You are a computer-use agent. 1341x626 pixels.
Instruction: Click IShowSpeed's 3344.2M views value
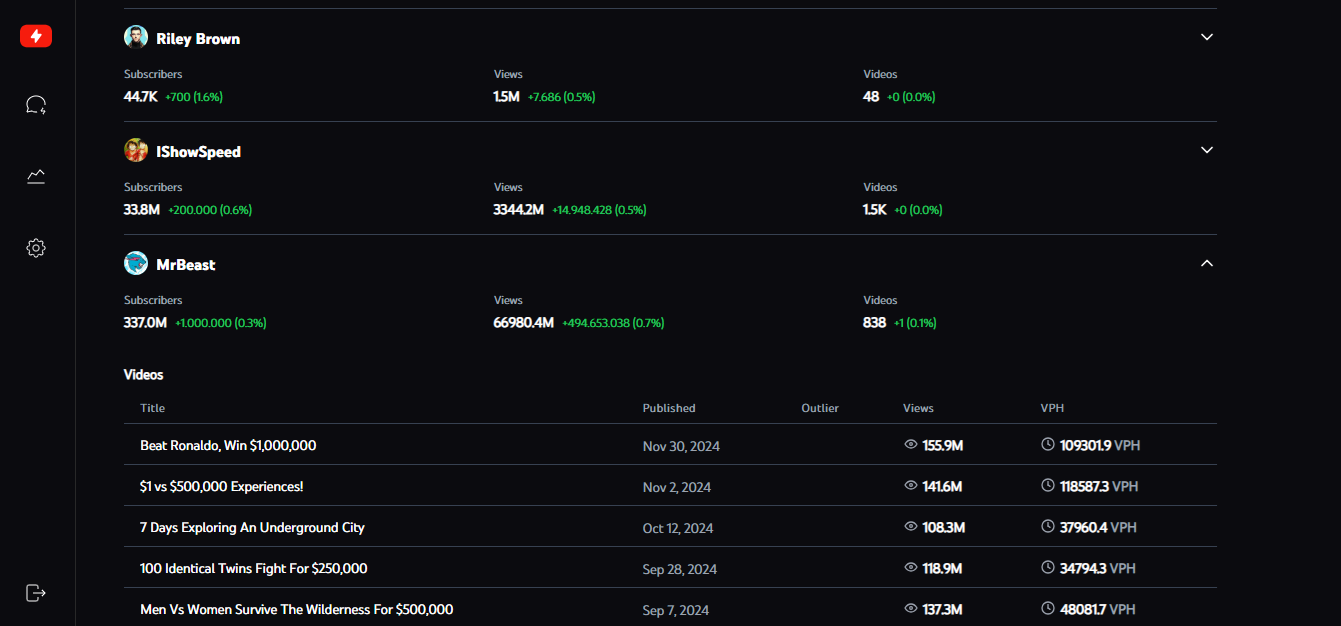[519, 210]
